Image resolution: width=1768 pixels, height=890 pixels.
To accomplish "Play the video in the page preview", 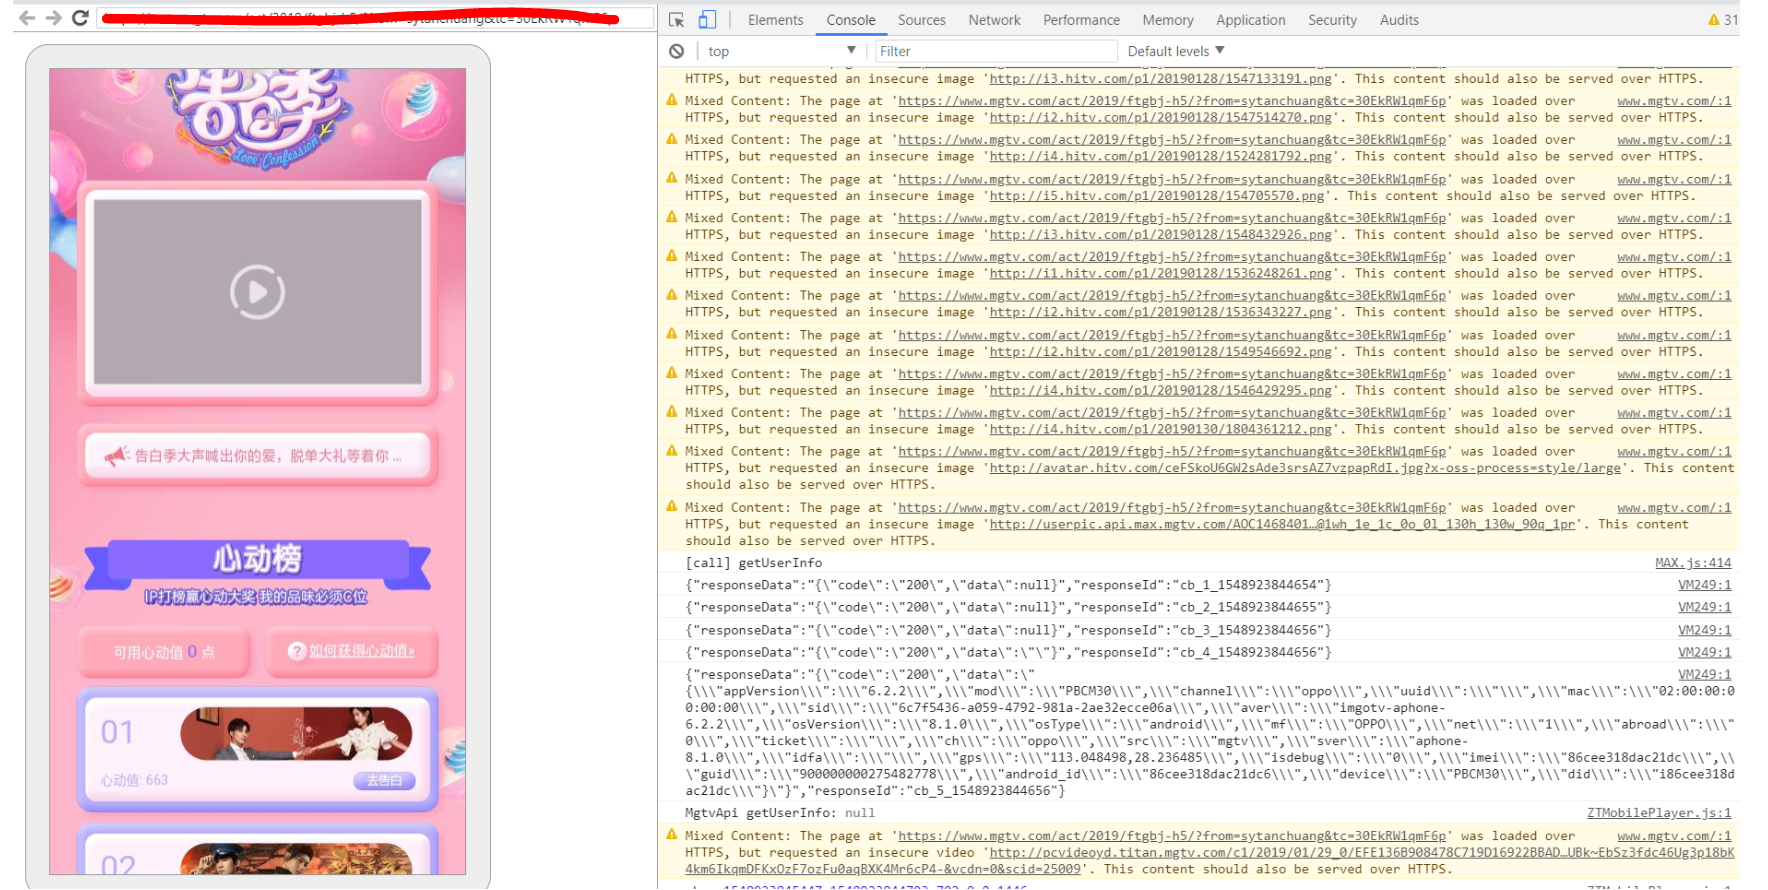I will 257,292.
